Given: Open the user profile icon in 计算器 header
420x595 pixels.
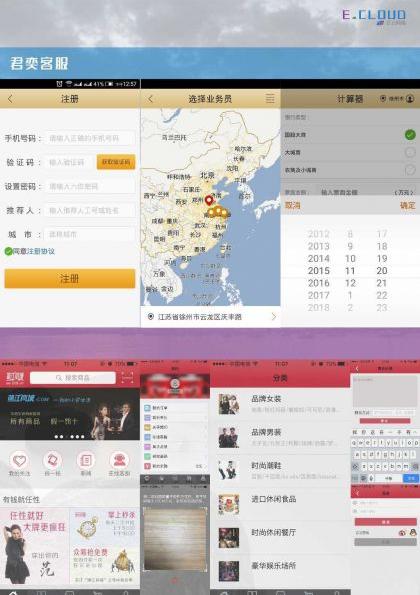Looking at the screenshot, I should [410, 99].
